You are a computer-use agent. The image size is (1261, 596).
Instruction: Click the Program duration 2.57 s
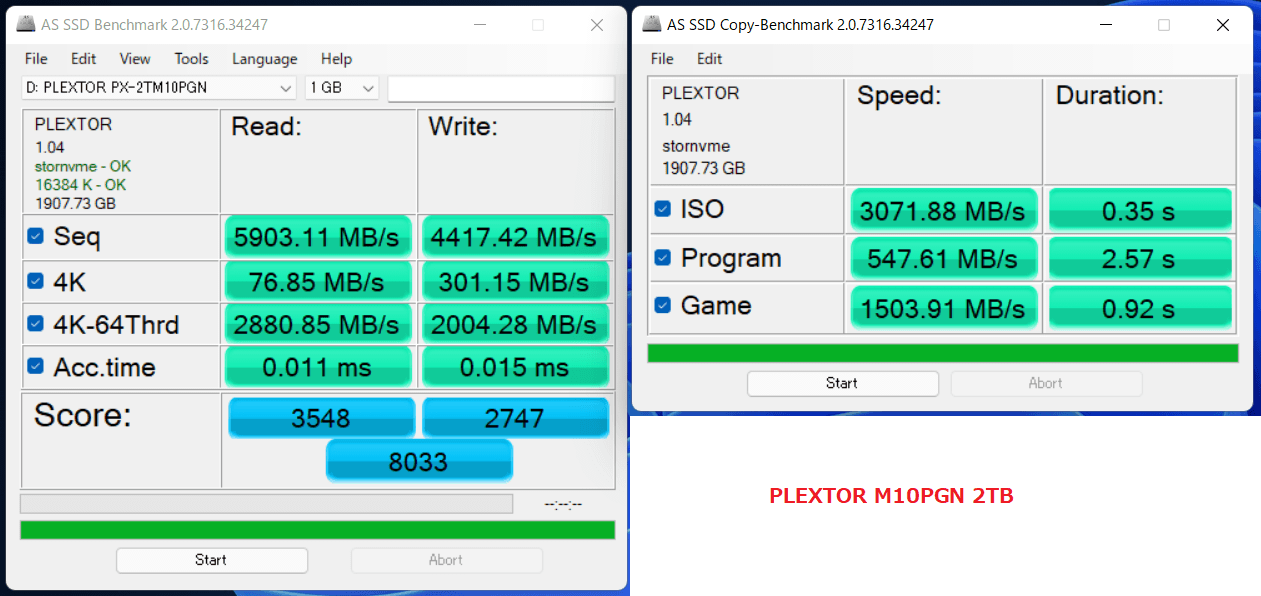(x=1141, y=259)
